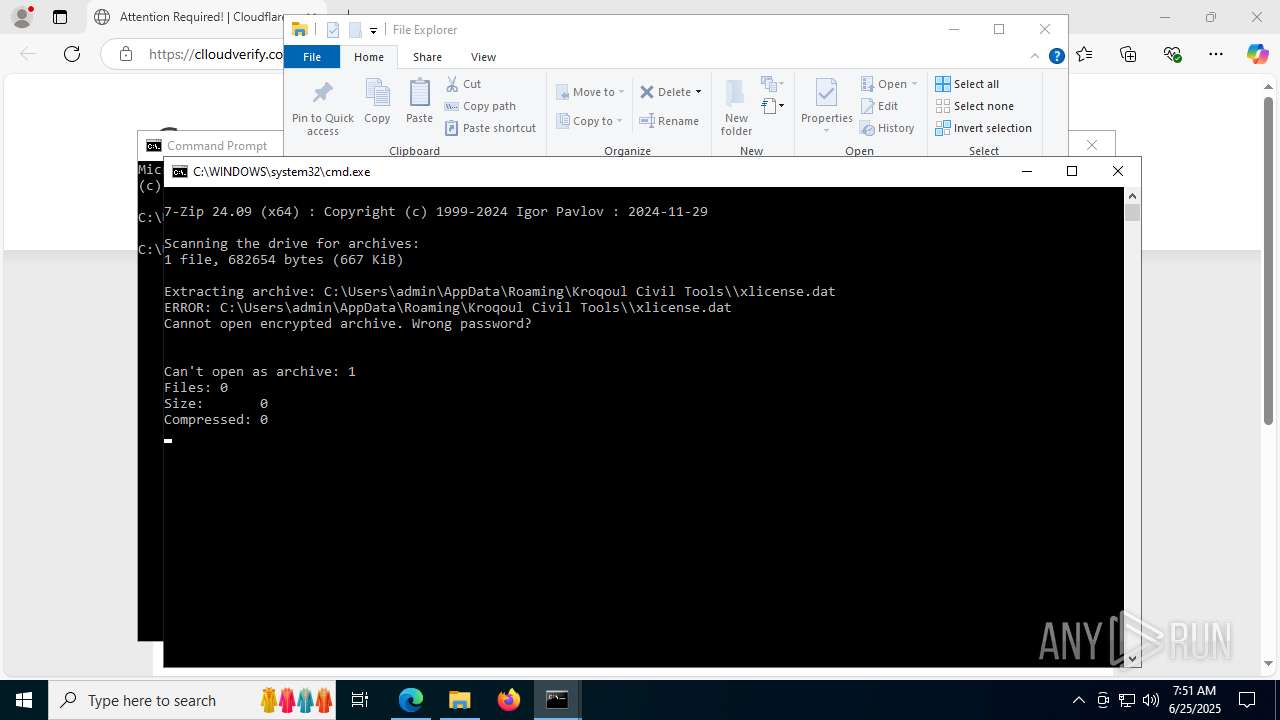Choose Copy path in File Explorer ribbon

click(x=480, y=106)
